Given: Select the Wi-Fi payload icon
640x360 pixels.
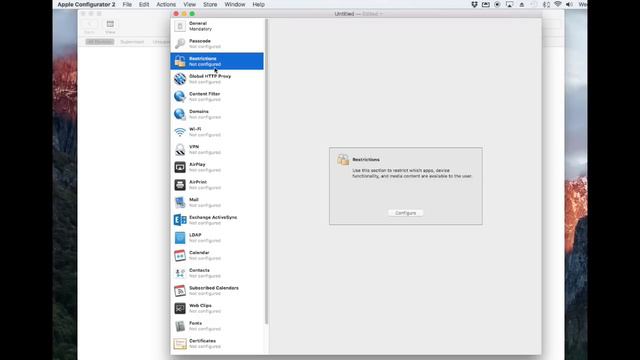Looking at the screenshot, I should (x=180, y=132).
